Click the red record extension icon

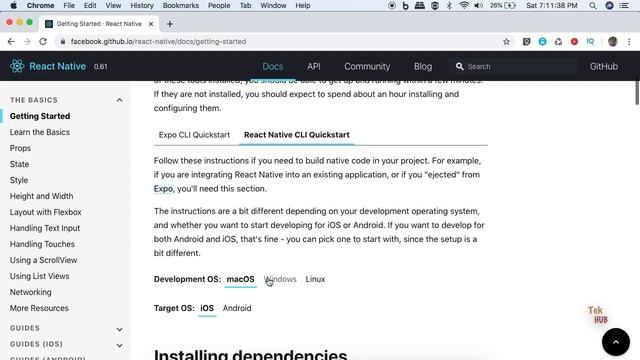574,41
